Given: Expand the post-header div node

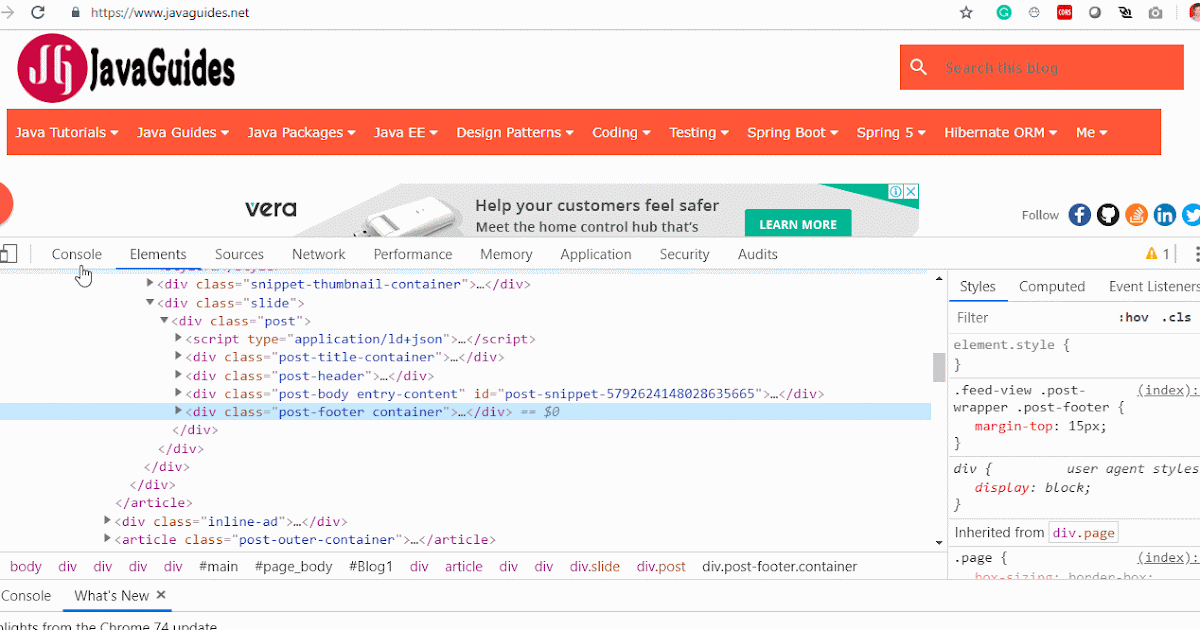Looking at the screenshot, I should pyautogui.click(x=179, y=376).
